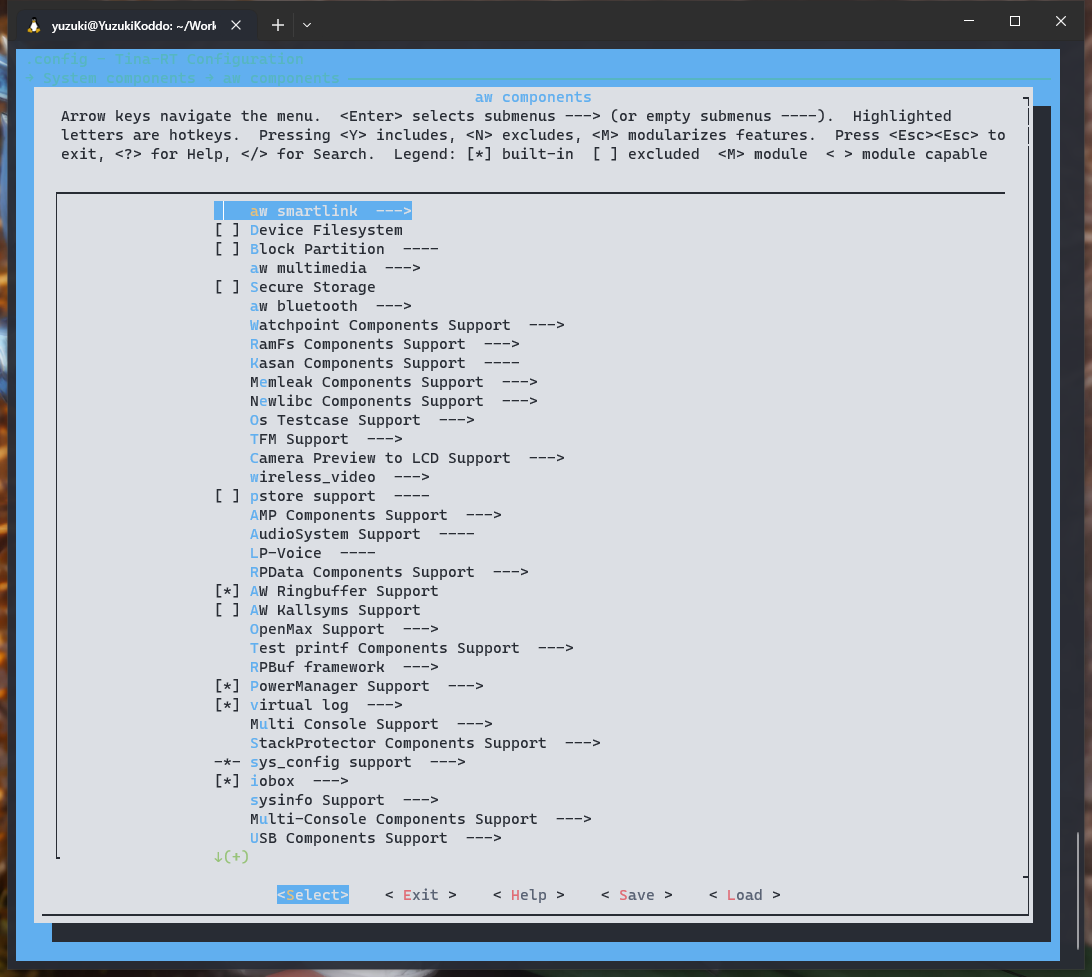1092x977 pixels.
Task: Expand the aw multimedia submenu
Action: point(334,268)
